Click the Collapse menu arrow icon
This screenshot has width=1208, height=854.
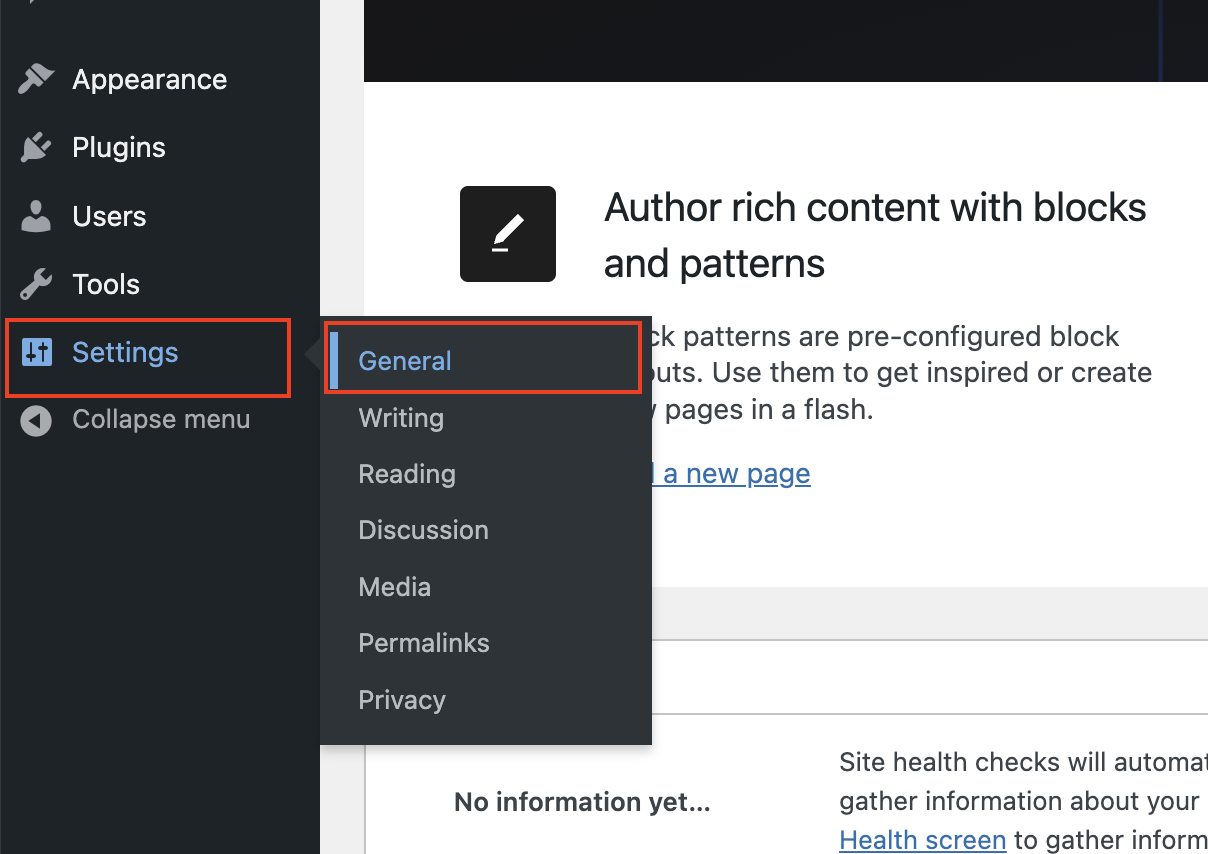(x=36, y=421)
